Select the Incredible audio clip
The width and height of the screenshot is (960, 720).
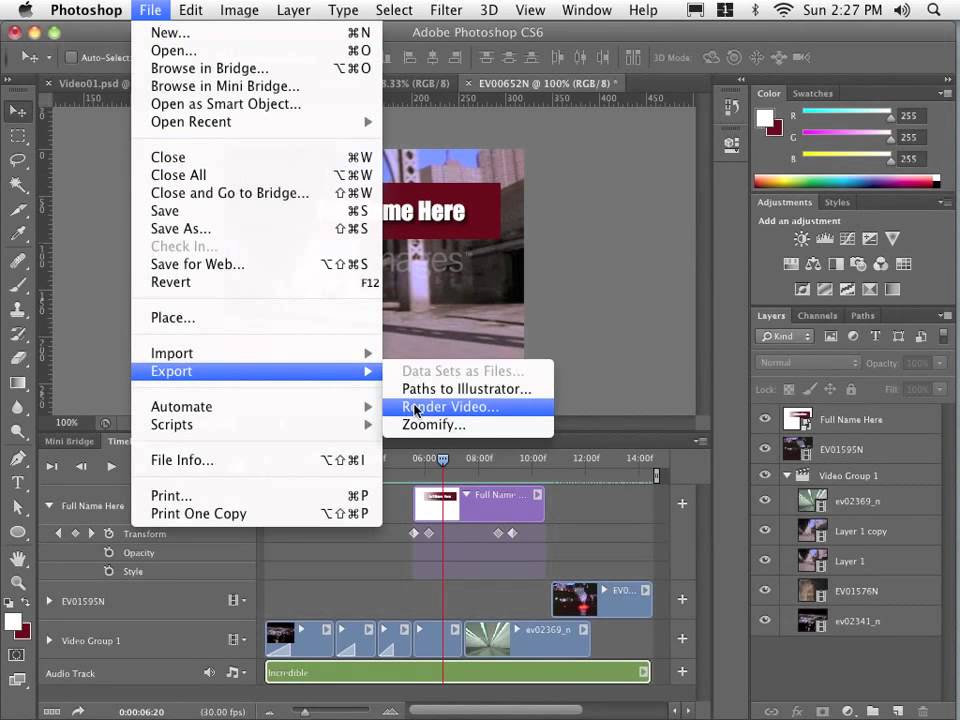pyautogui.click(x=457, y=672)
